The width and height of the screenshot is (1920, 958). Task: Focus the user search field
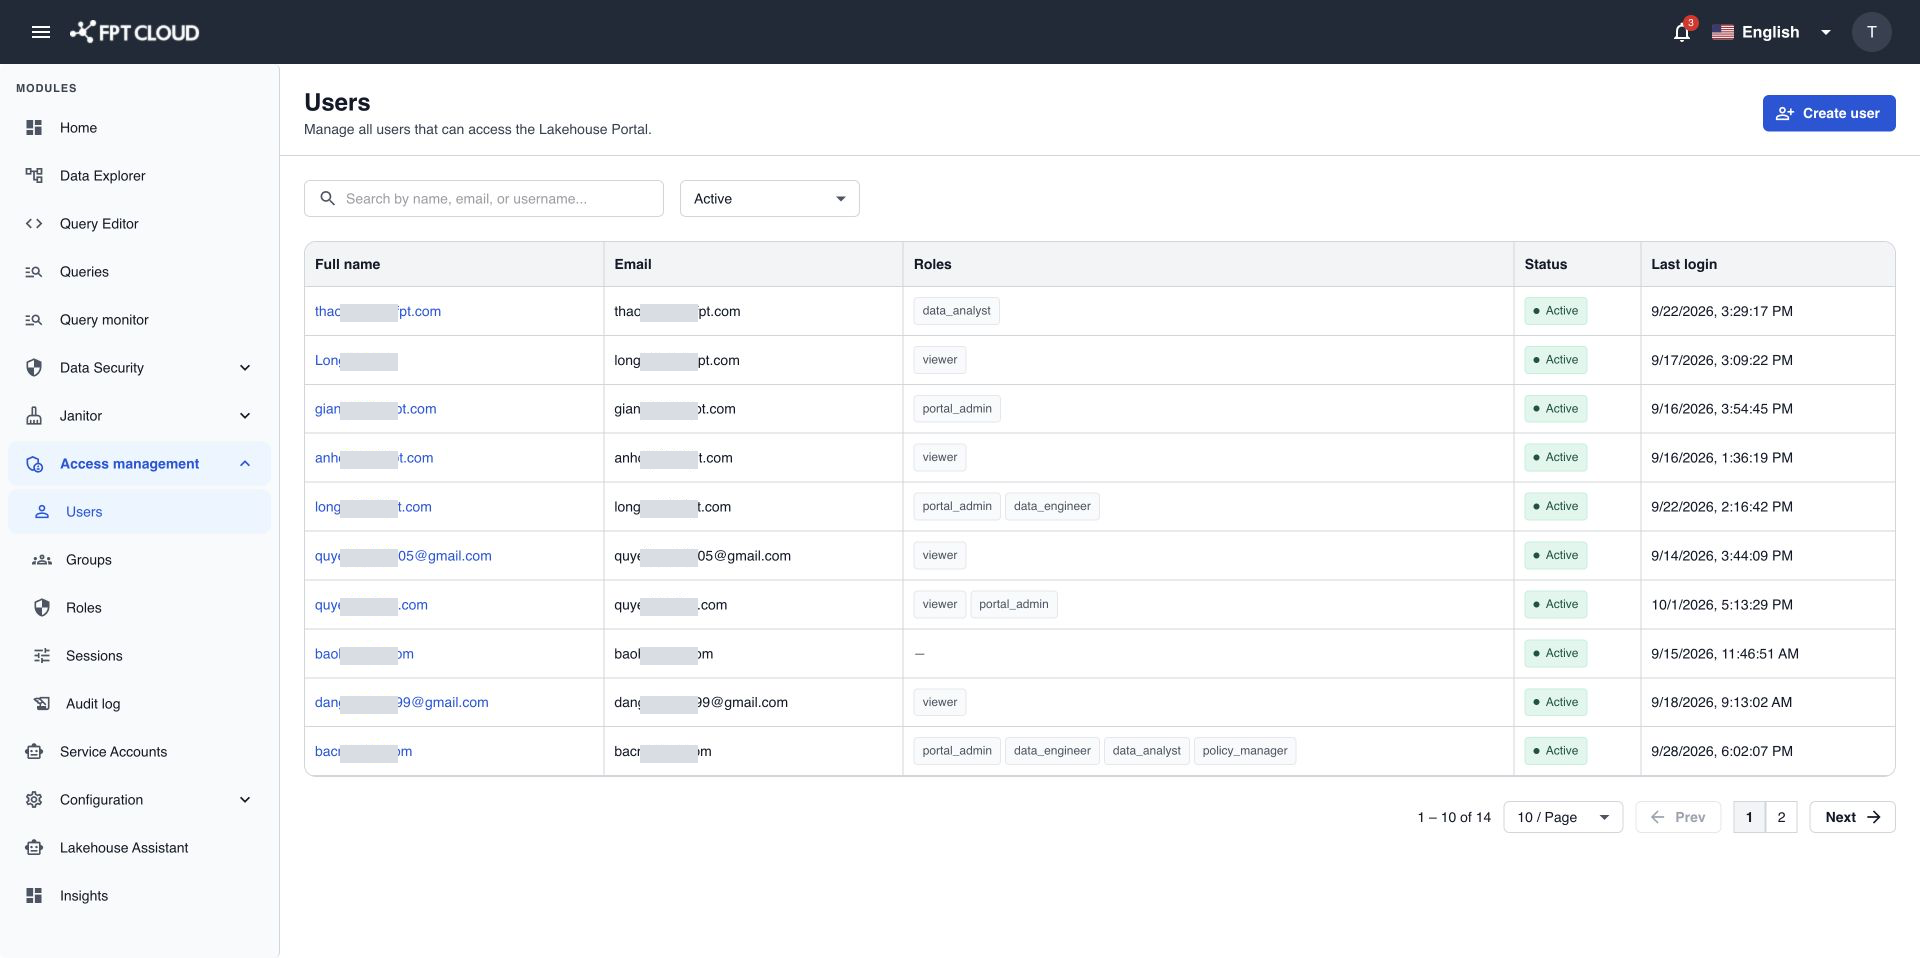point(483,199)
